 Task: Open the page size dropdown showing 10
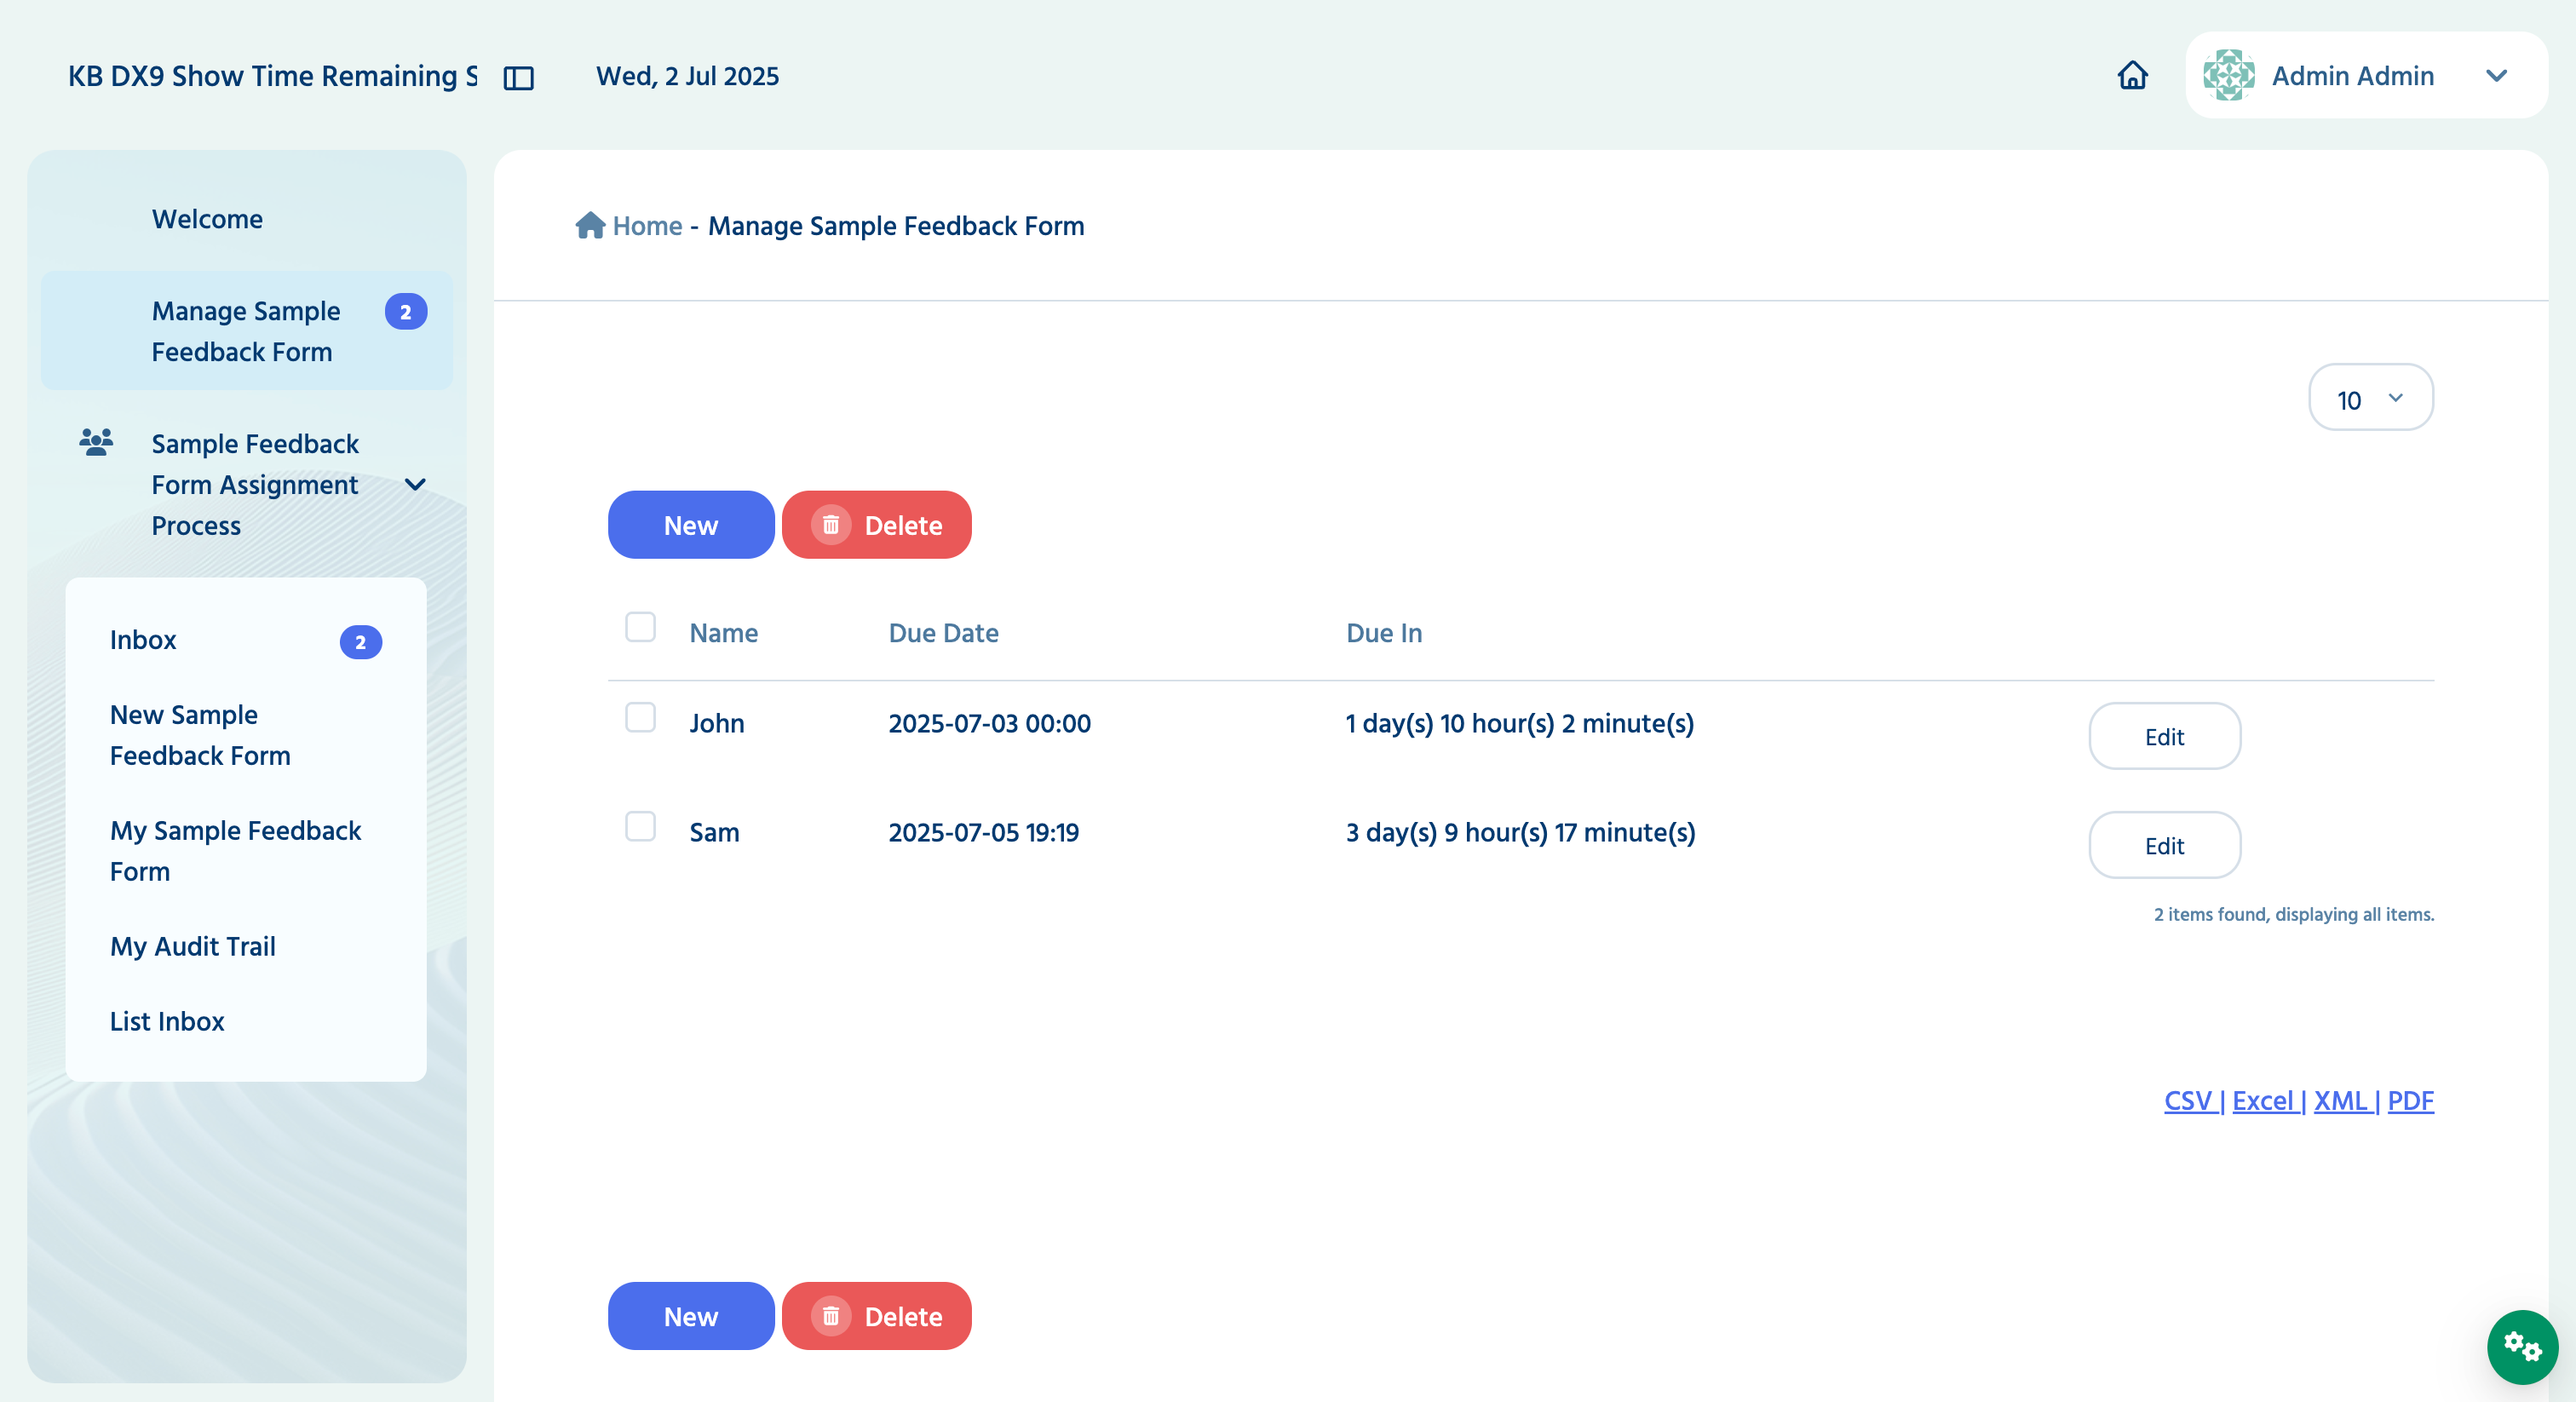pyautogui.click(x=2370, y=397)
